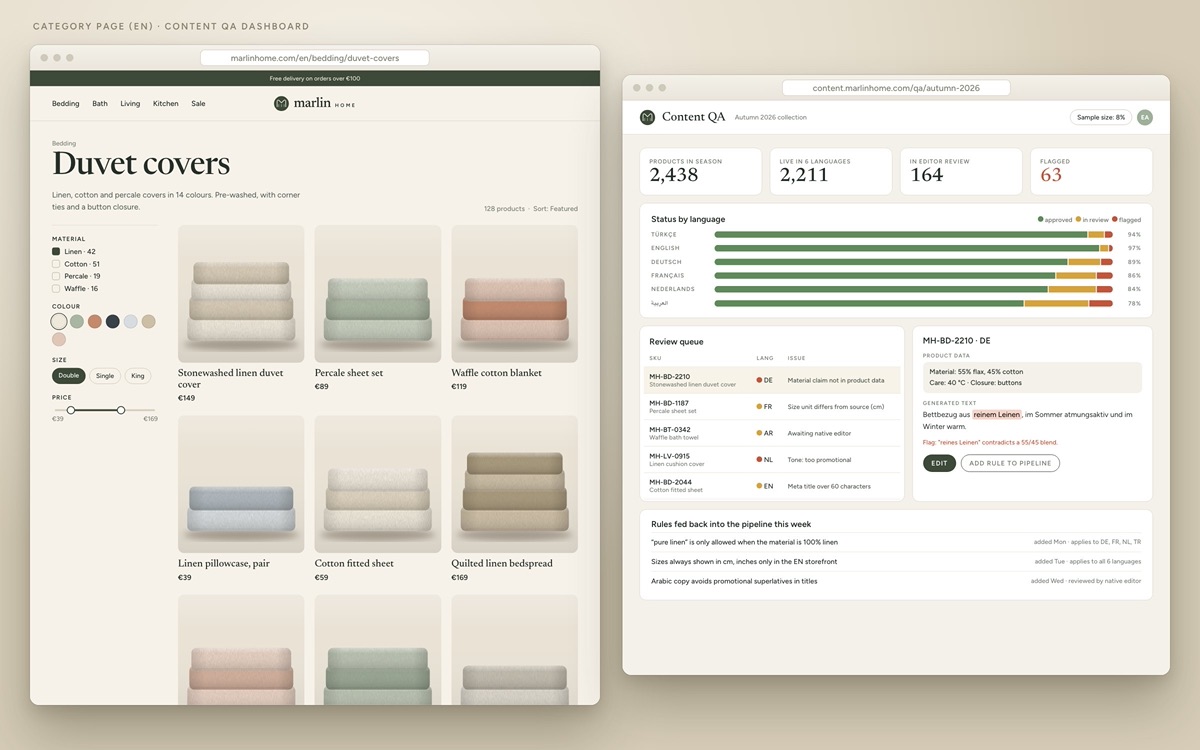Screen dimensions: 1200x750
Task: Click the Flagged 63 stat card
Action: [x=1091, y=172]
